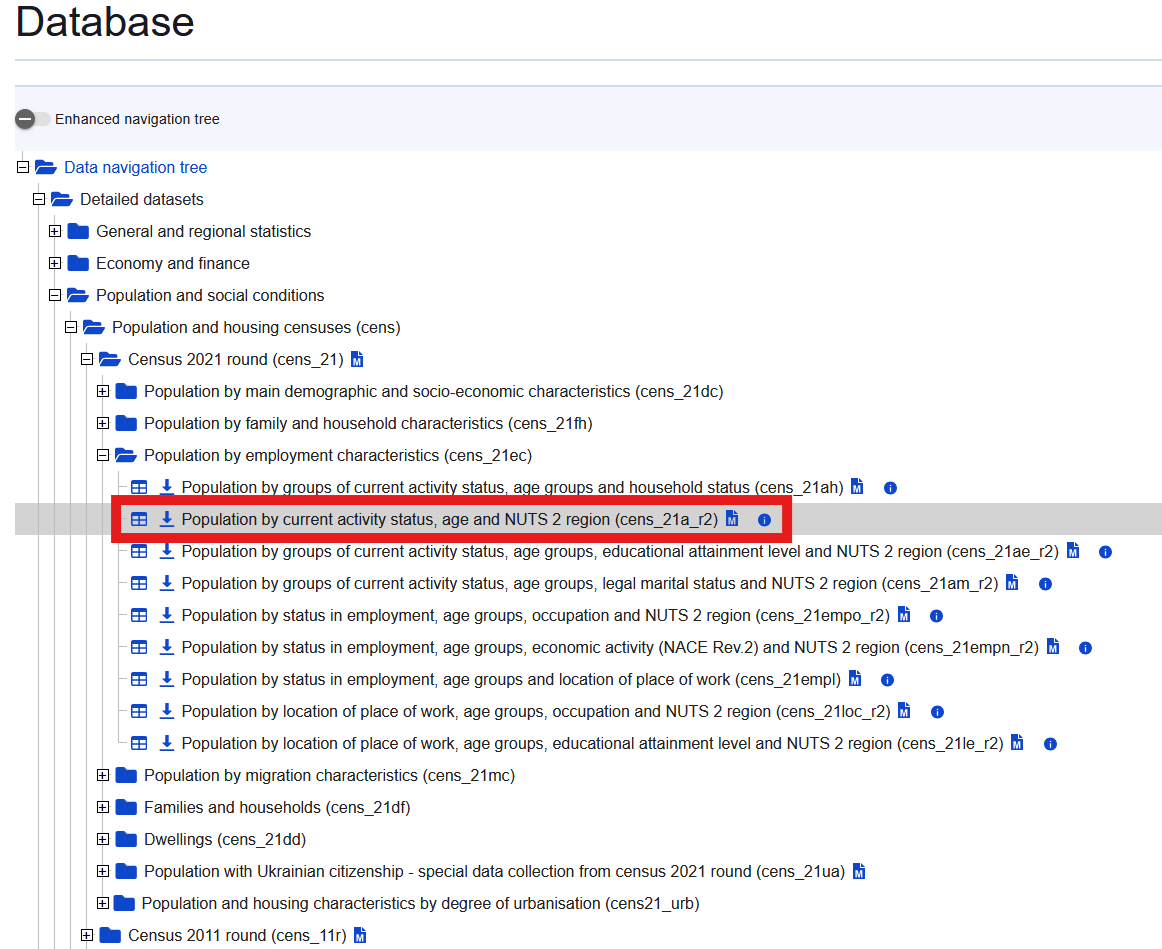Viewport: 1162px width, 949px height.
Task: Expand General and regional statistics folder
Action: [x=55, y=232]
